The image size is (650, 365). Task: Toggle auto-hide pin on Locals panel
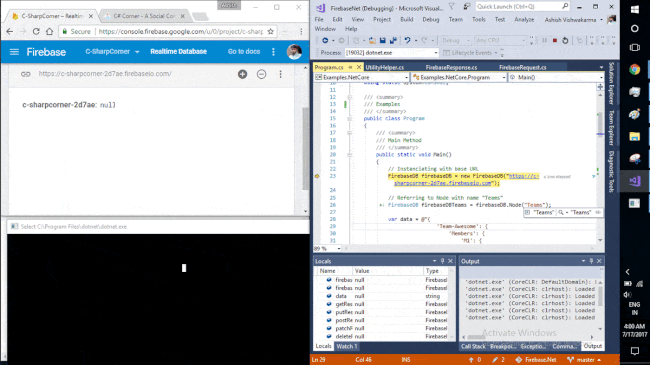pyautogui.click(x=442, y=261)
